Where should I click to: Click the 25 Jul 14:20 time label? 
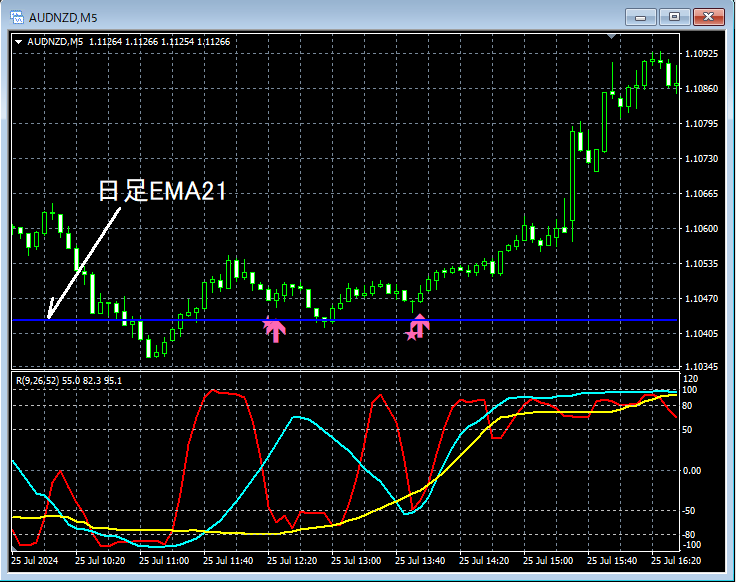(484, 560)
